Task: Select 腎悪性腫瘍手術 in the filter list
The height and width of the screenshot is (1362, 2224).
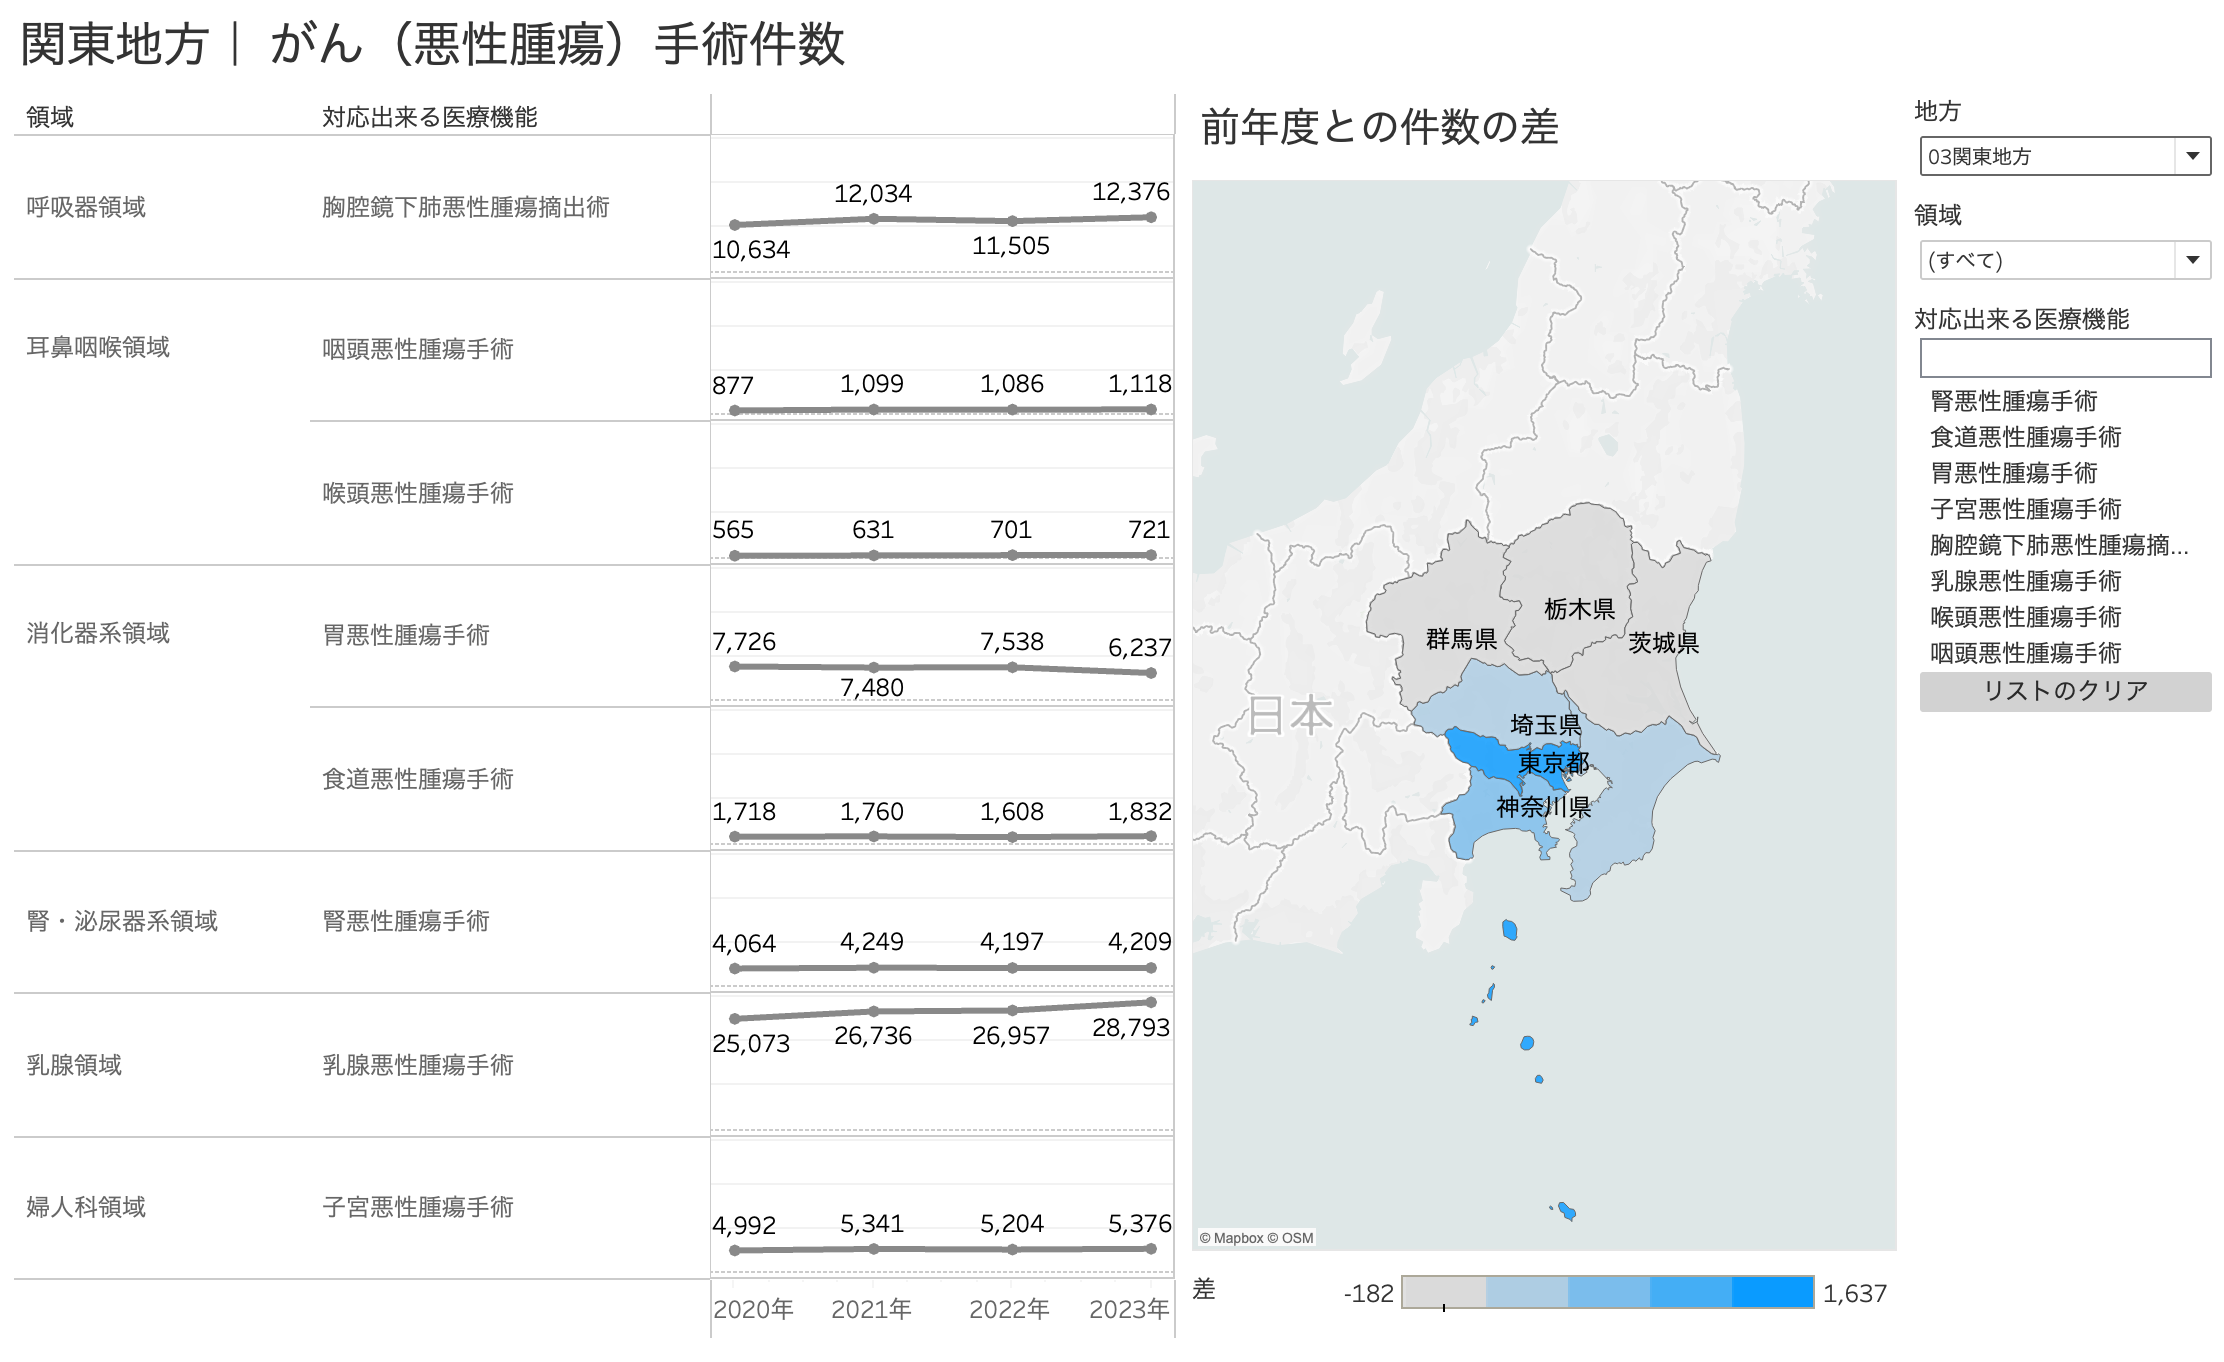Action: pos(2013,401)
